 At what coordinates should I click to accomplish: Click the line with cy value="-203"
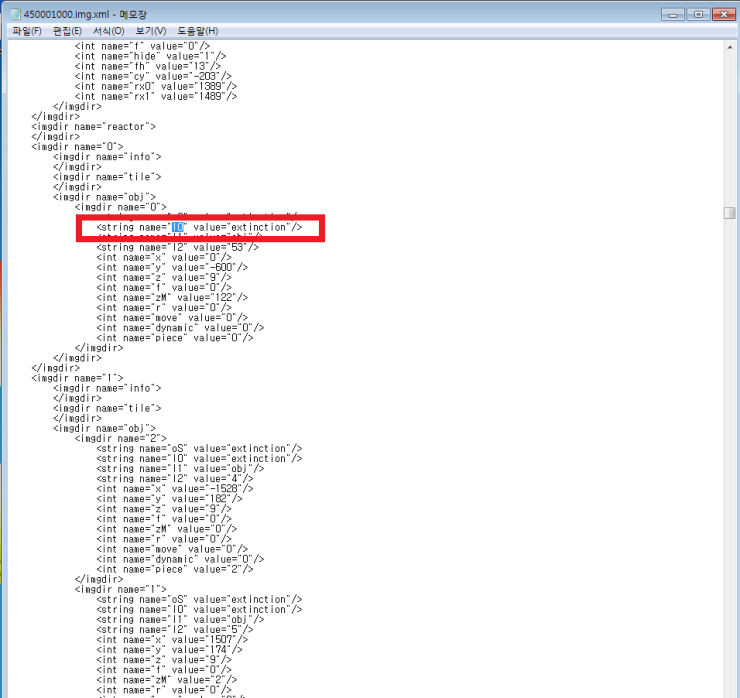[153, 76]
